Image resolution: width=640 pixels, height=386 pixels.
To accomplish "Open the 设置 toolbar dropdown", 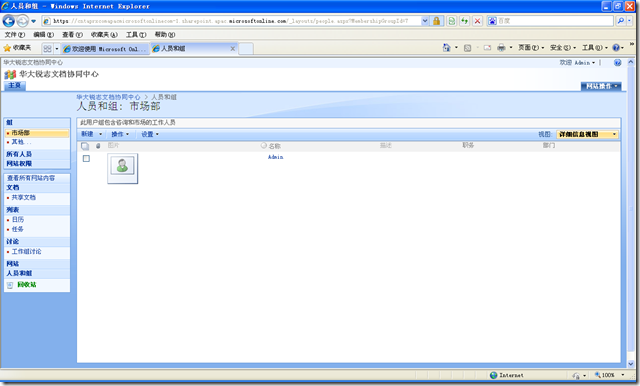I will (x=150, y=134).
